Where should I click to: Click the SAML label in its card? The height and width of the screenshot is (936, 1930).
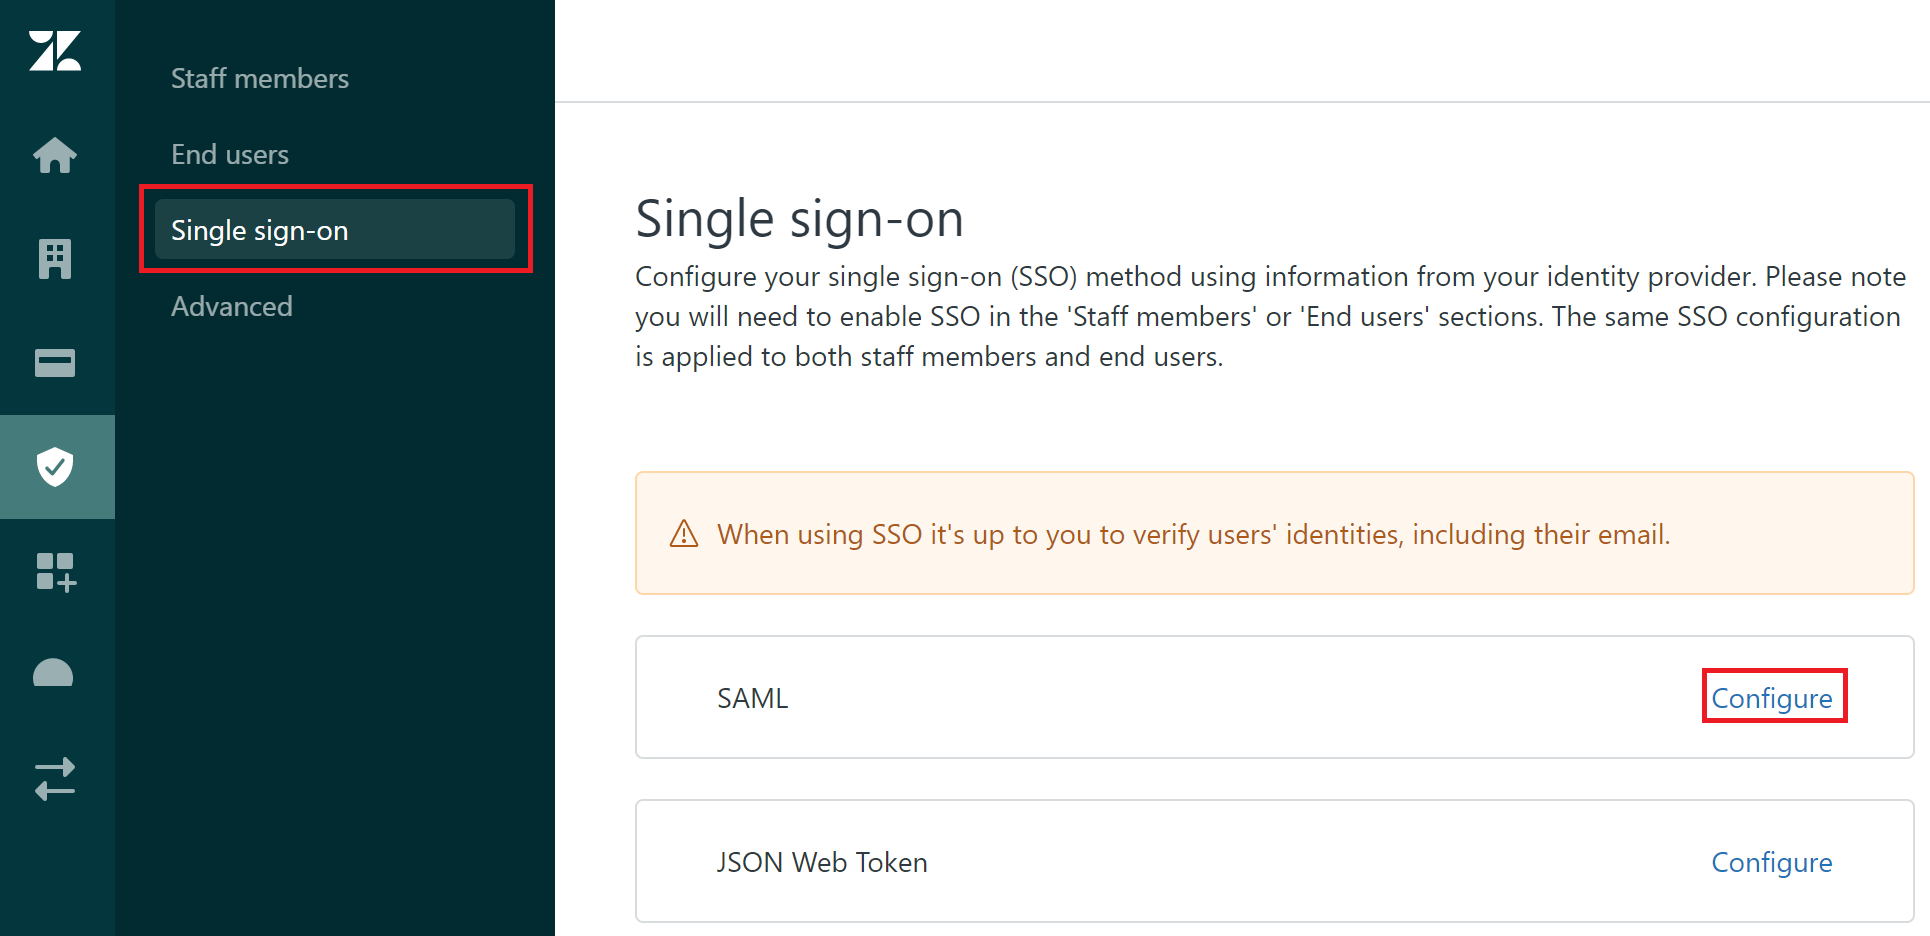point(752,698)
